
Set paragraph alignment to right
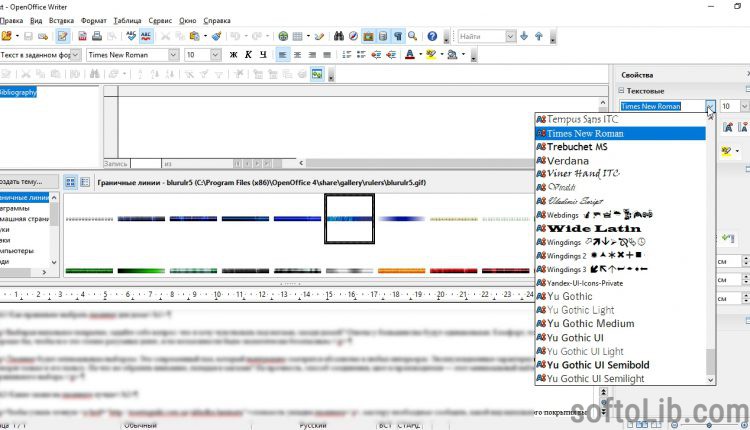pyautogui.click(x=312, y=55)
